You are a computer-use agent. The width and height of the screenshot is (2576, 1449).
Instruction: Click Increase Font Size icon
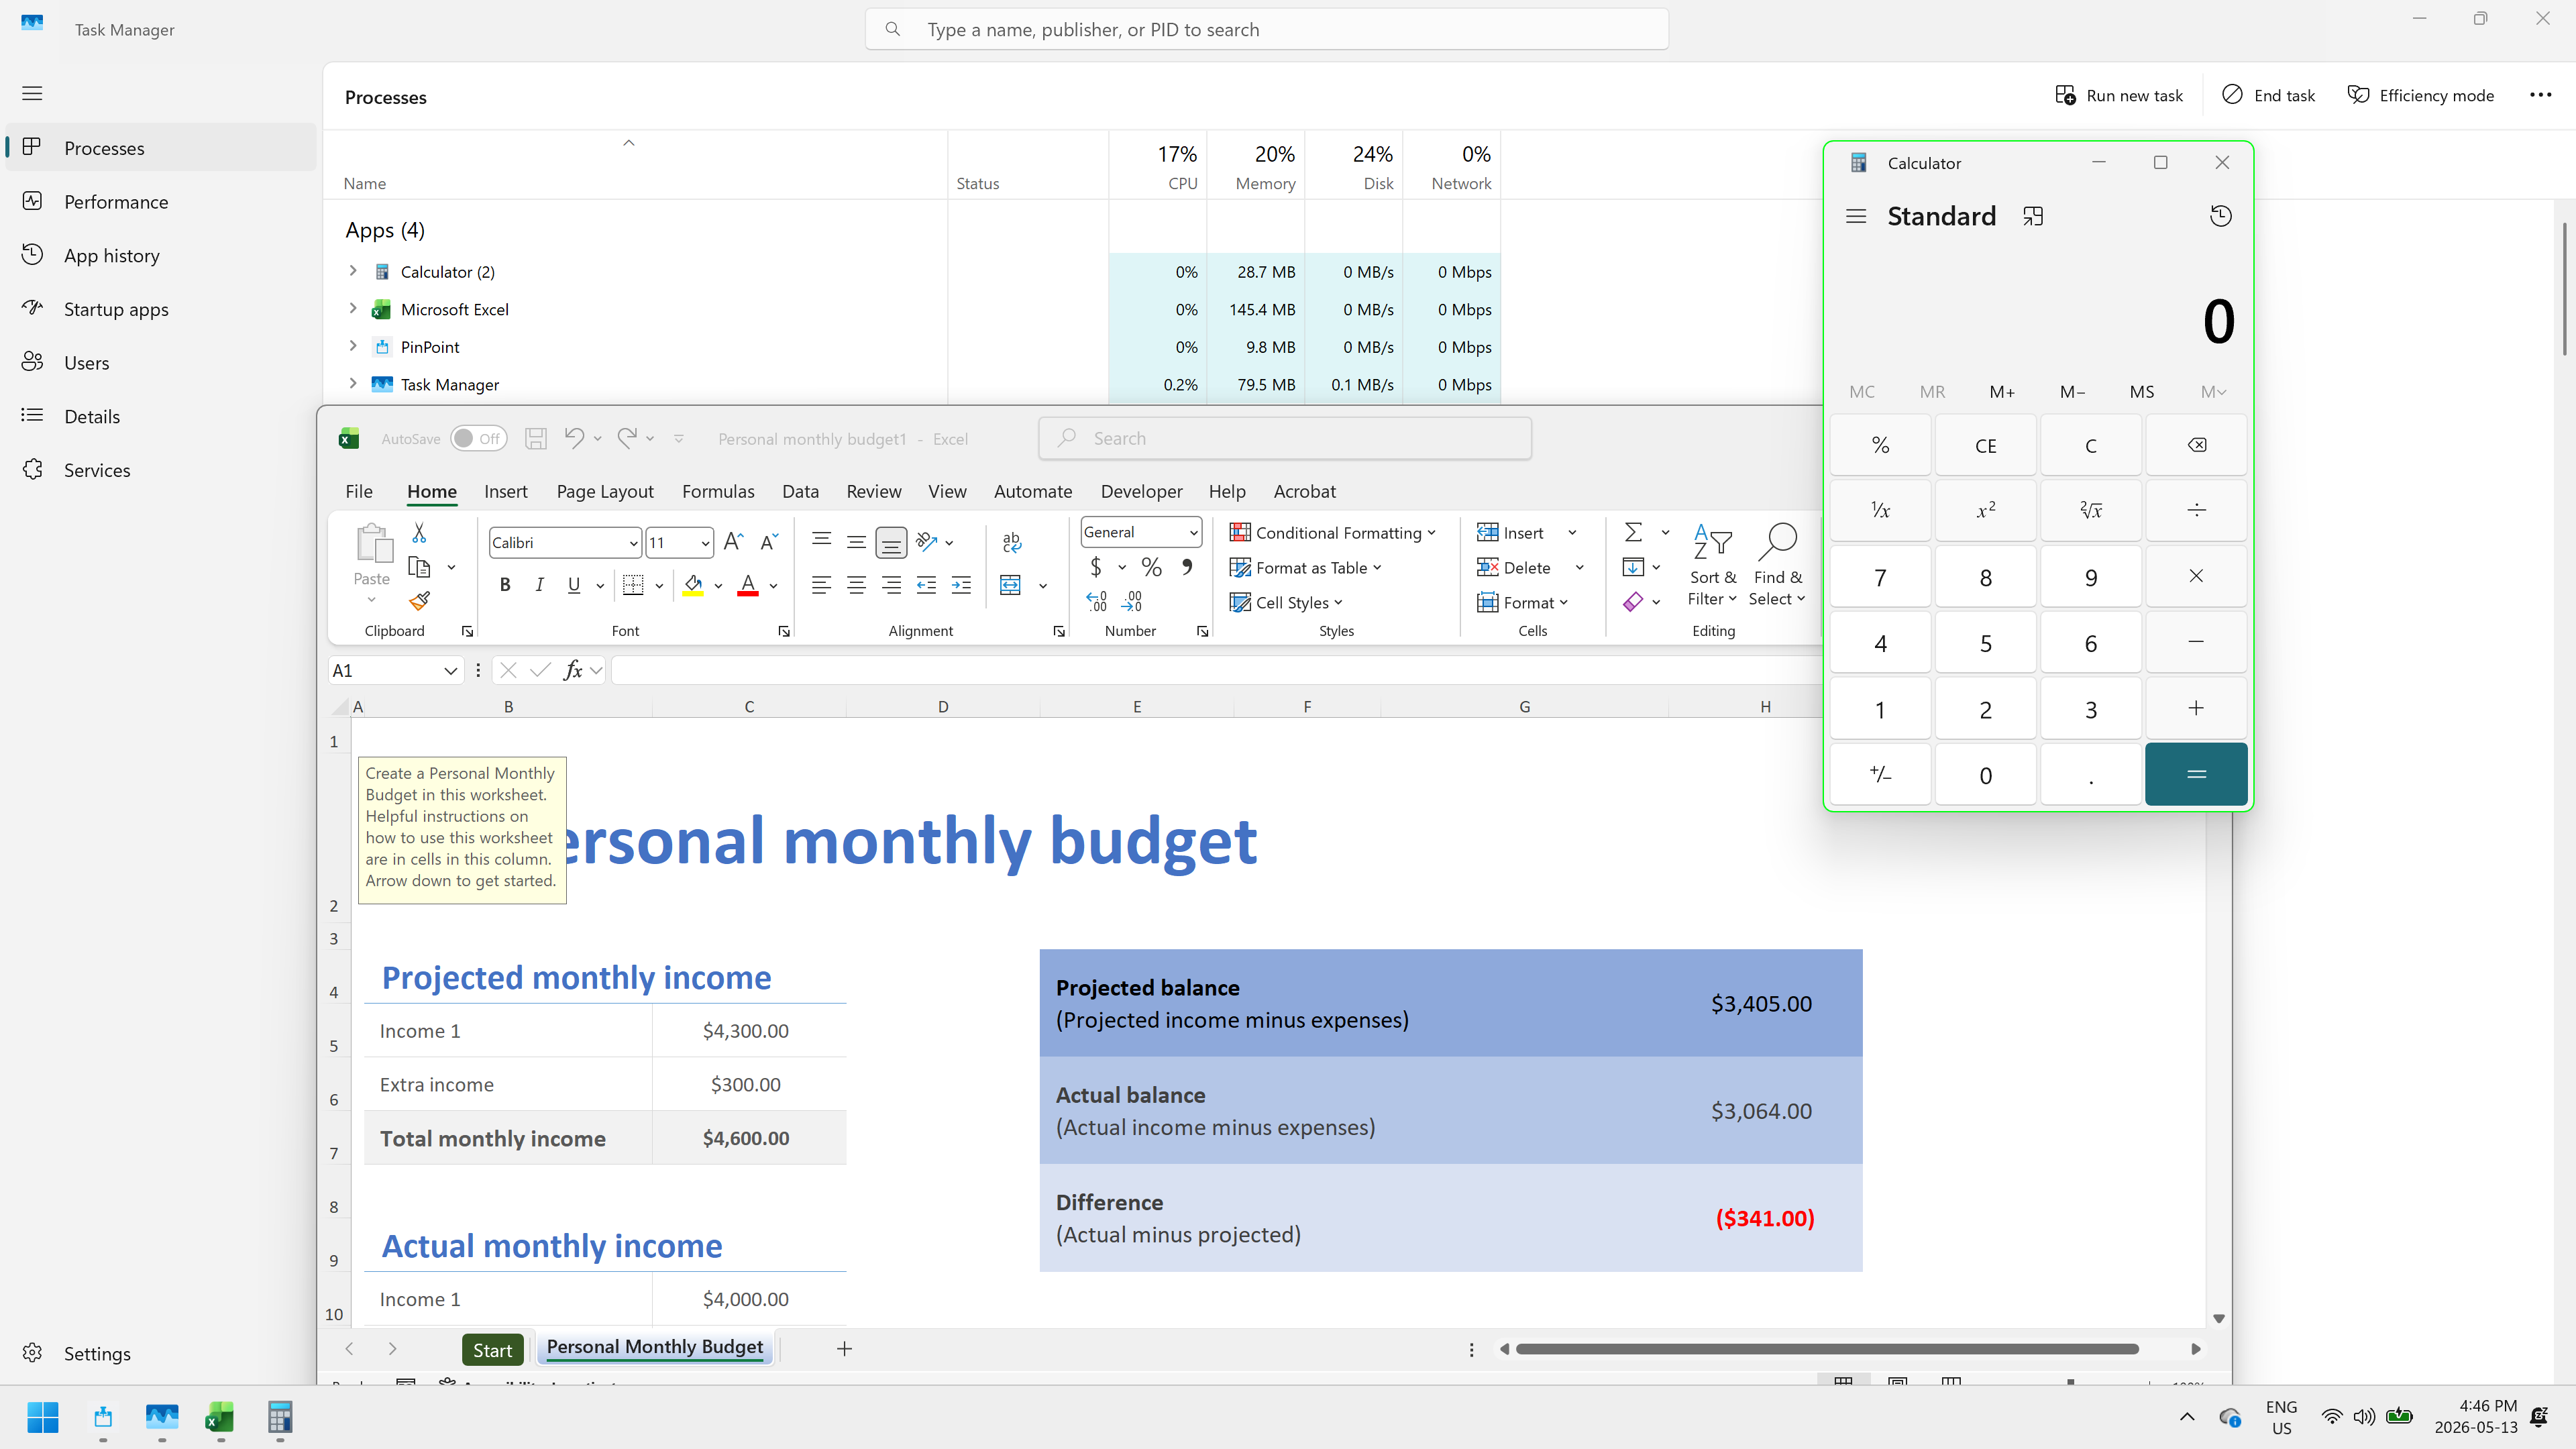(733, 542)
